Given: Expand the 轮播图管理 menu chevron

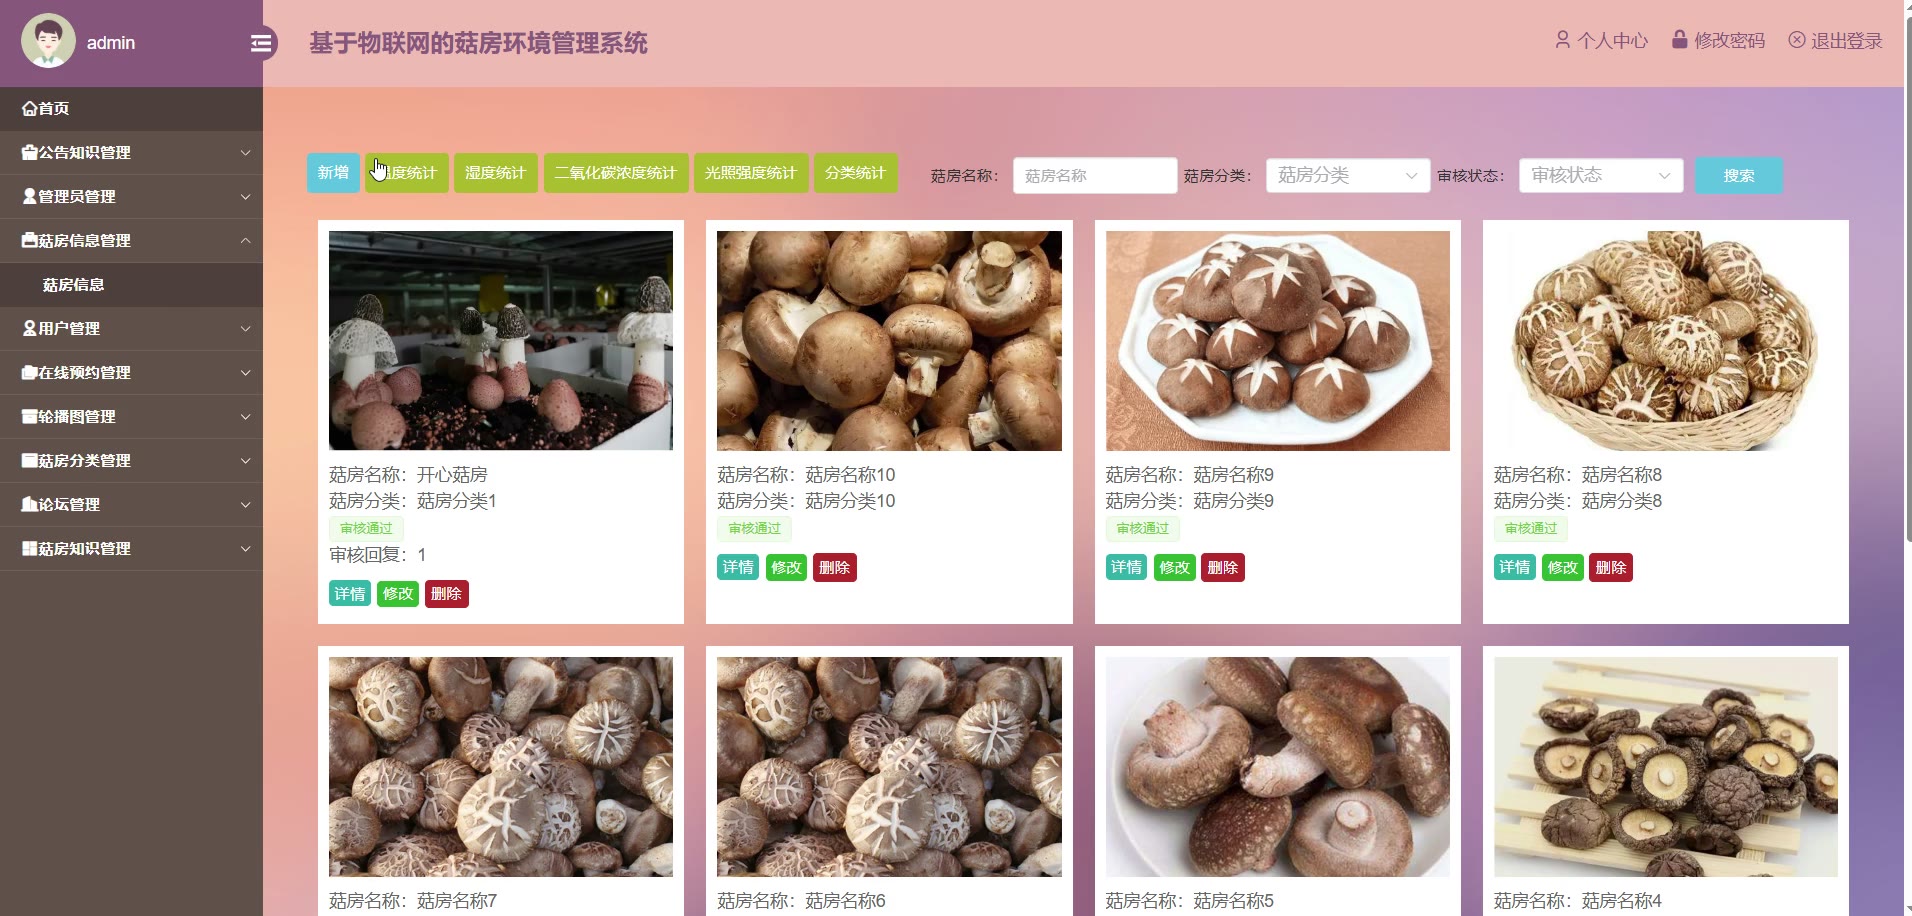Looking at the screenshot, I should (x=245, y=417).
